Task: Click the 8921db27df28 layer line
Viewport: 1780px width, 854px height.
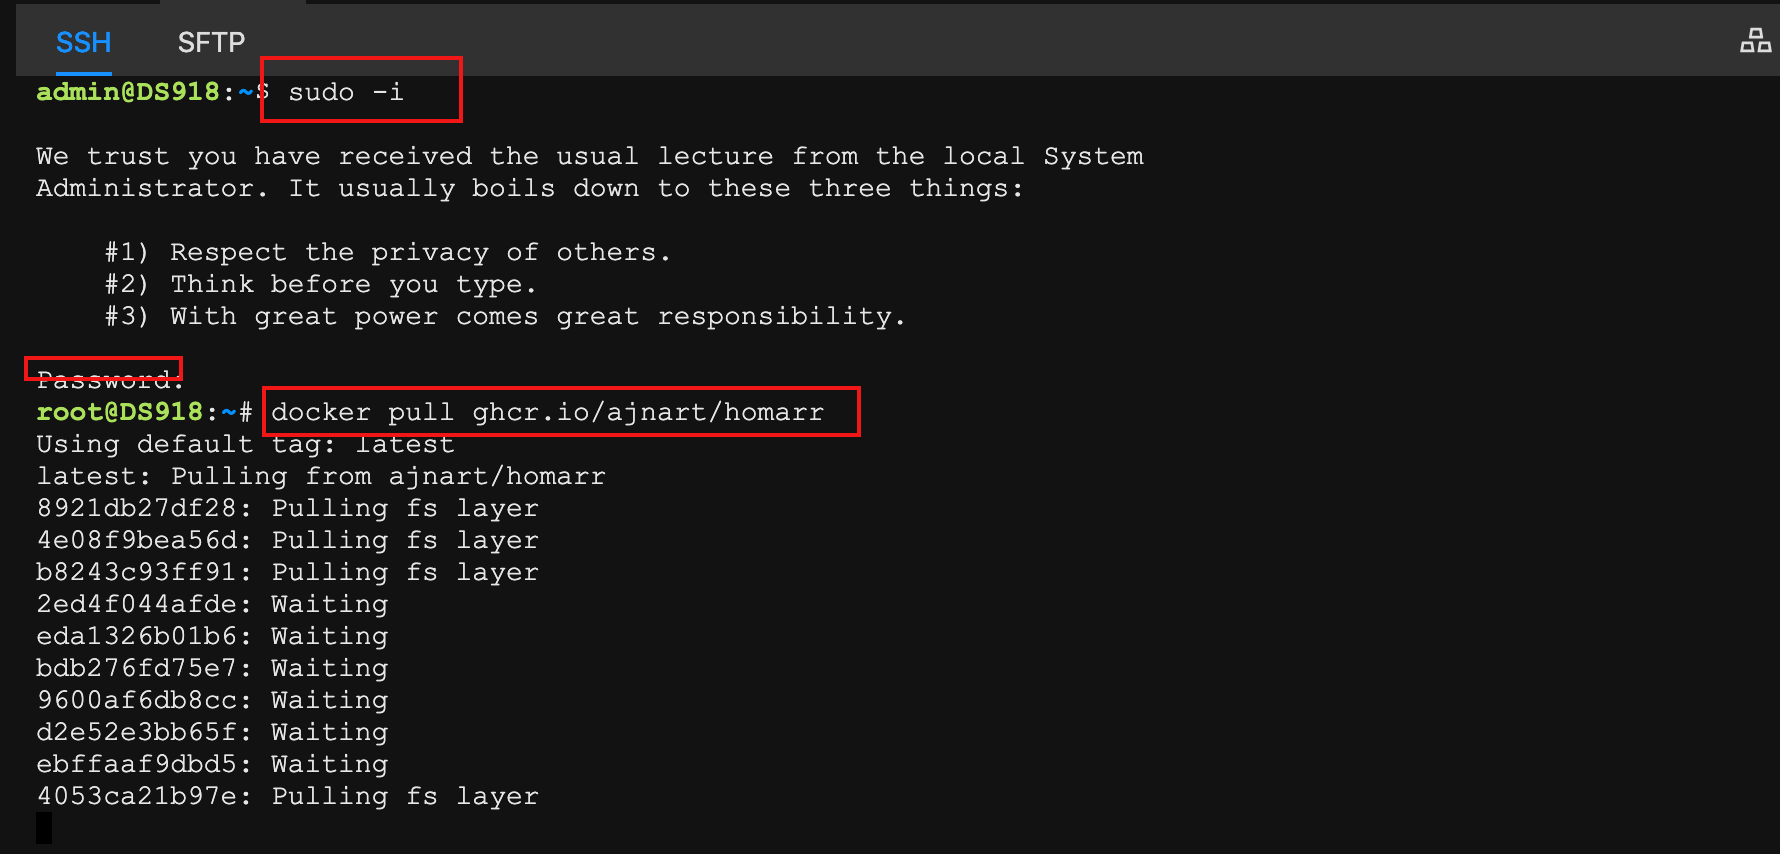Action: pos(287,508)
